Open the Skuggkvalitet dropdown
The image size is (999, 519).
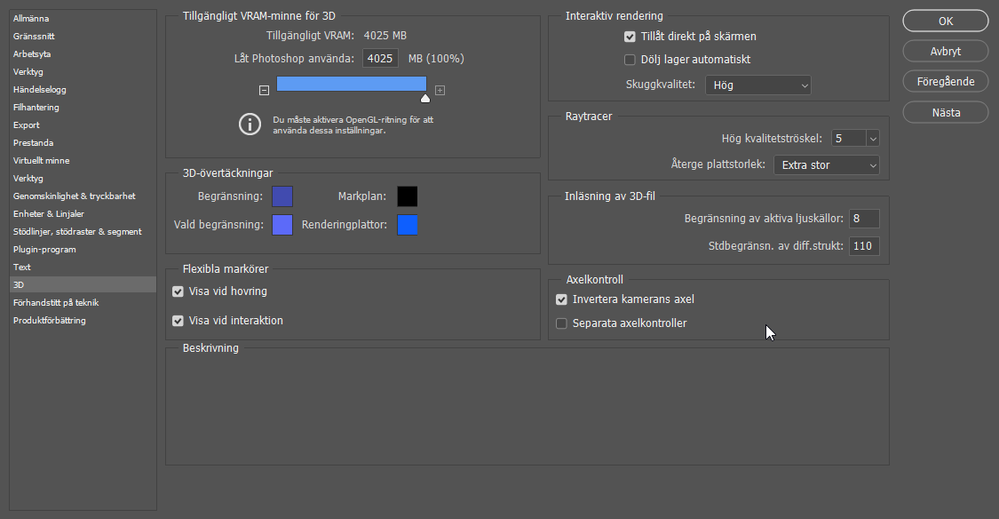pyautogui.click(x=757, y=86)
